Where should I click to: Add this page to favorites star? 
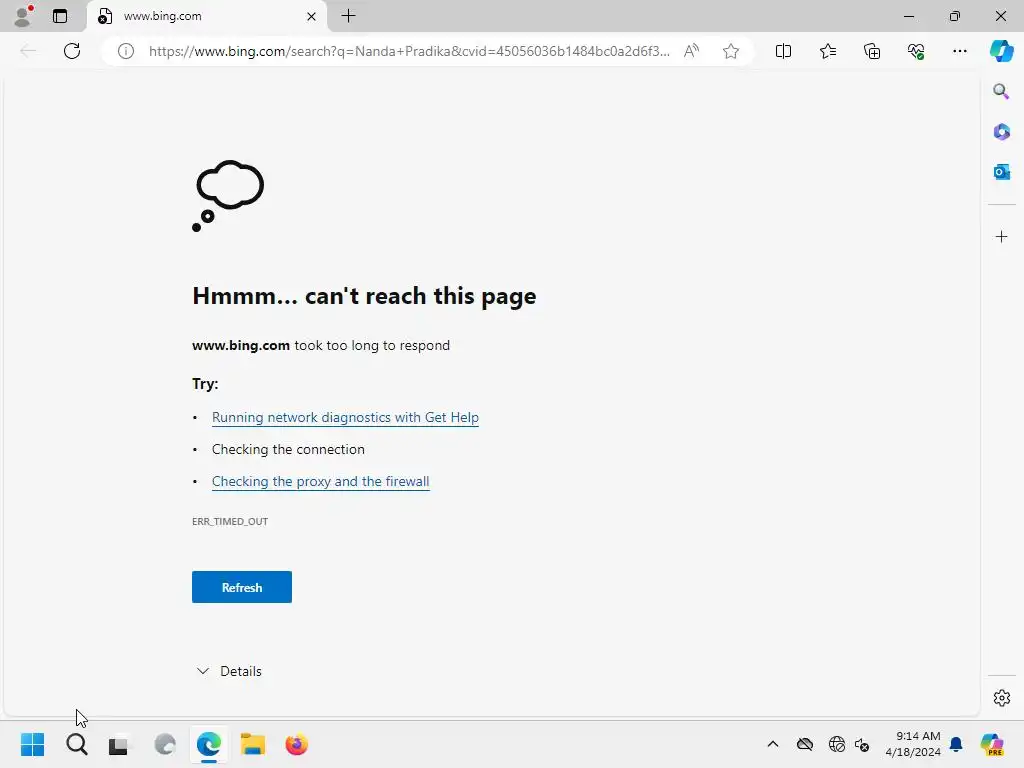coord(731,51)
